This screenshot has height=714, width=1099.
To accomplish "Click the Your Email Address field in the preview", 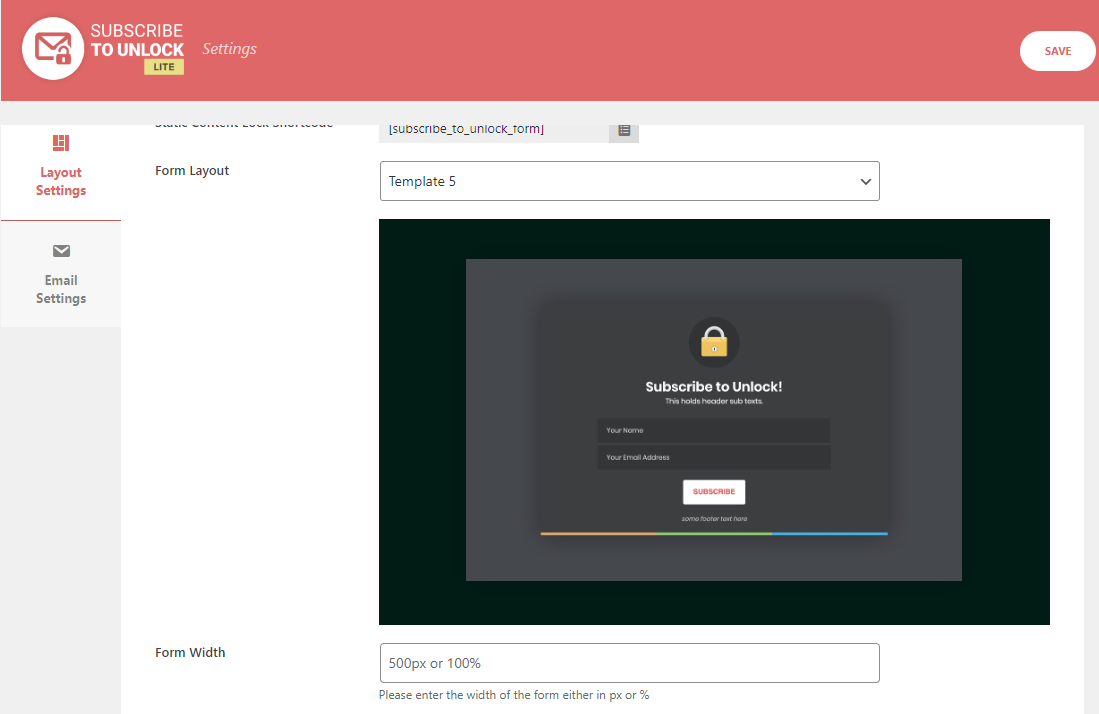I will pos(713,458).
